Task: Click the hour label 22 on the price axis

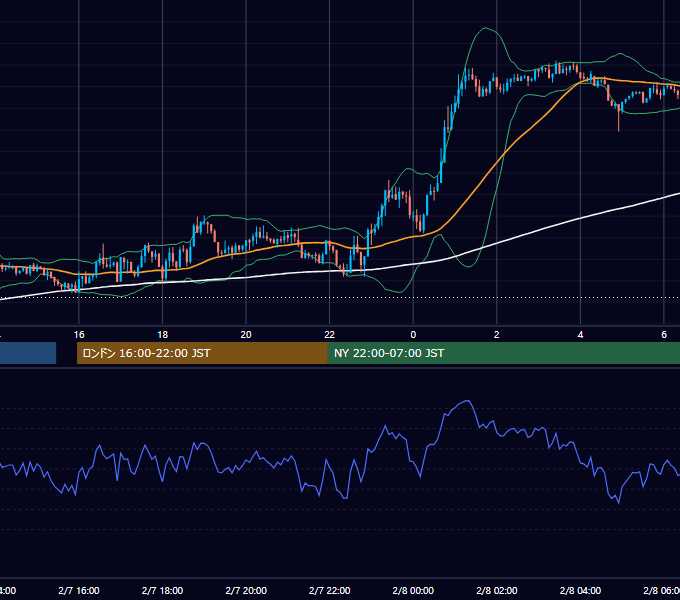Action: click(330, 335)
